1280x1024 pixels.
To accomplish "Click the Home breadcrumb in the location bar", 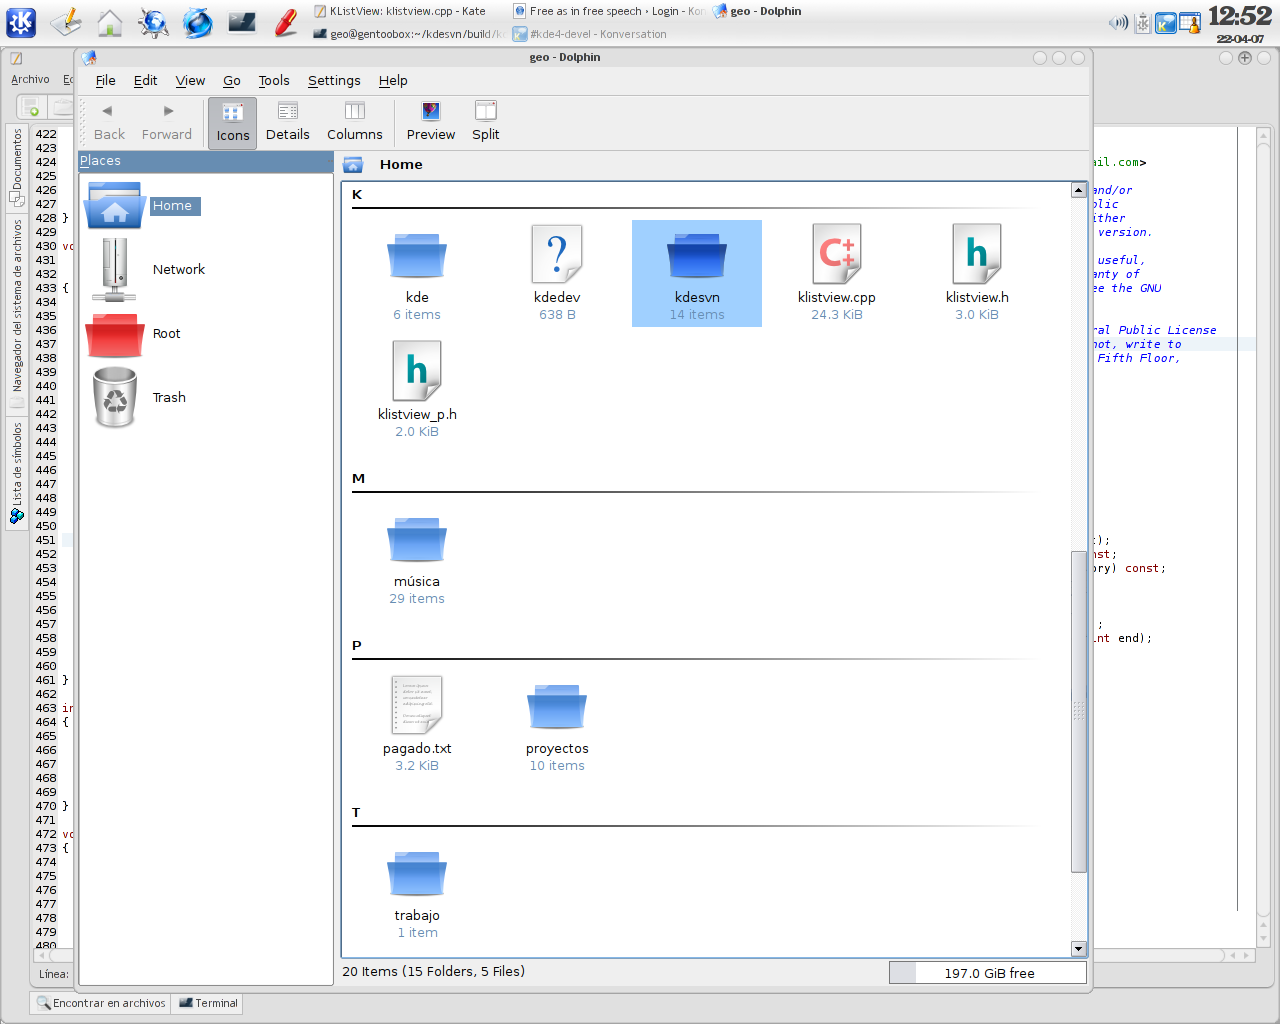I will tap(401, 164).
